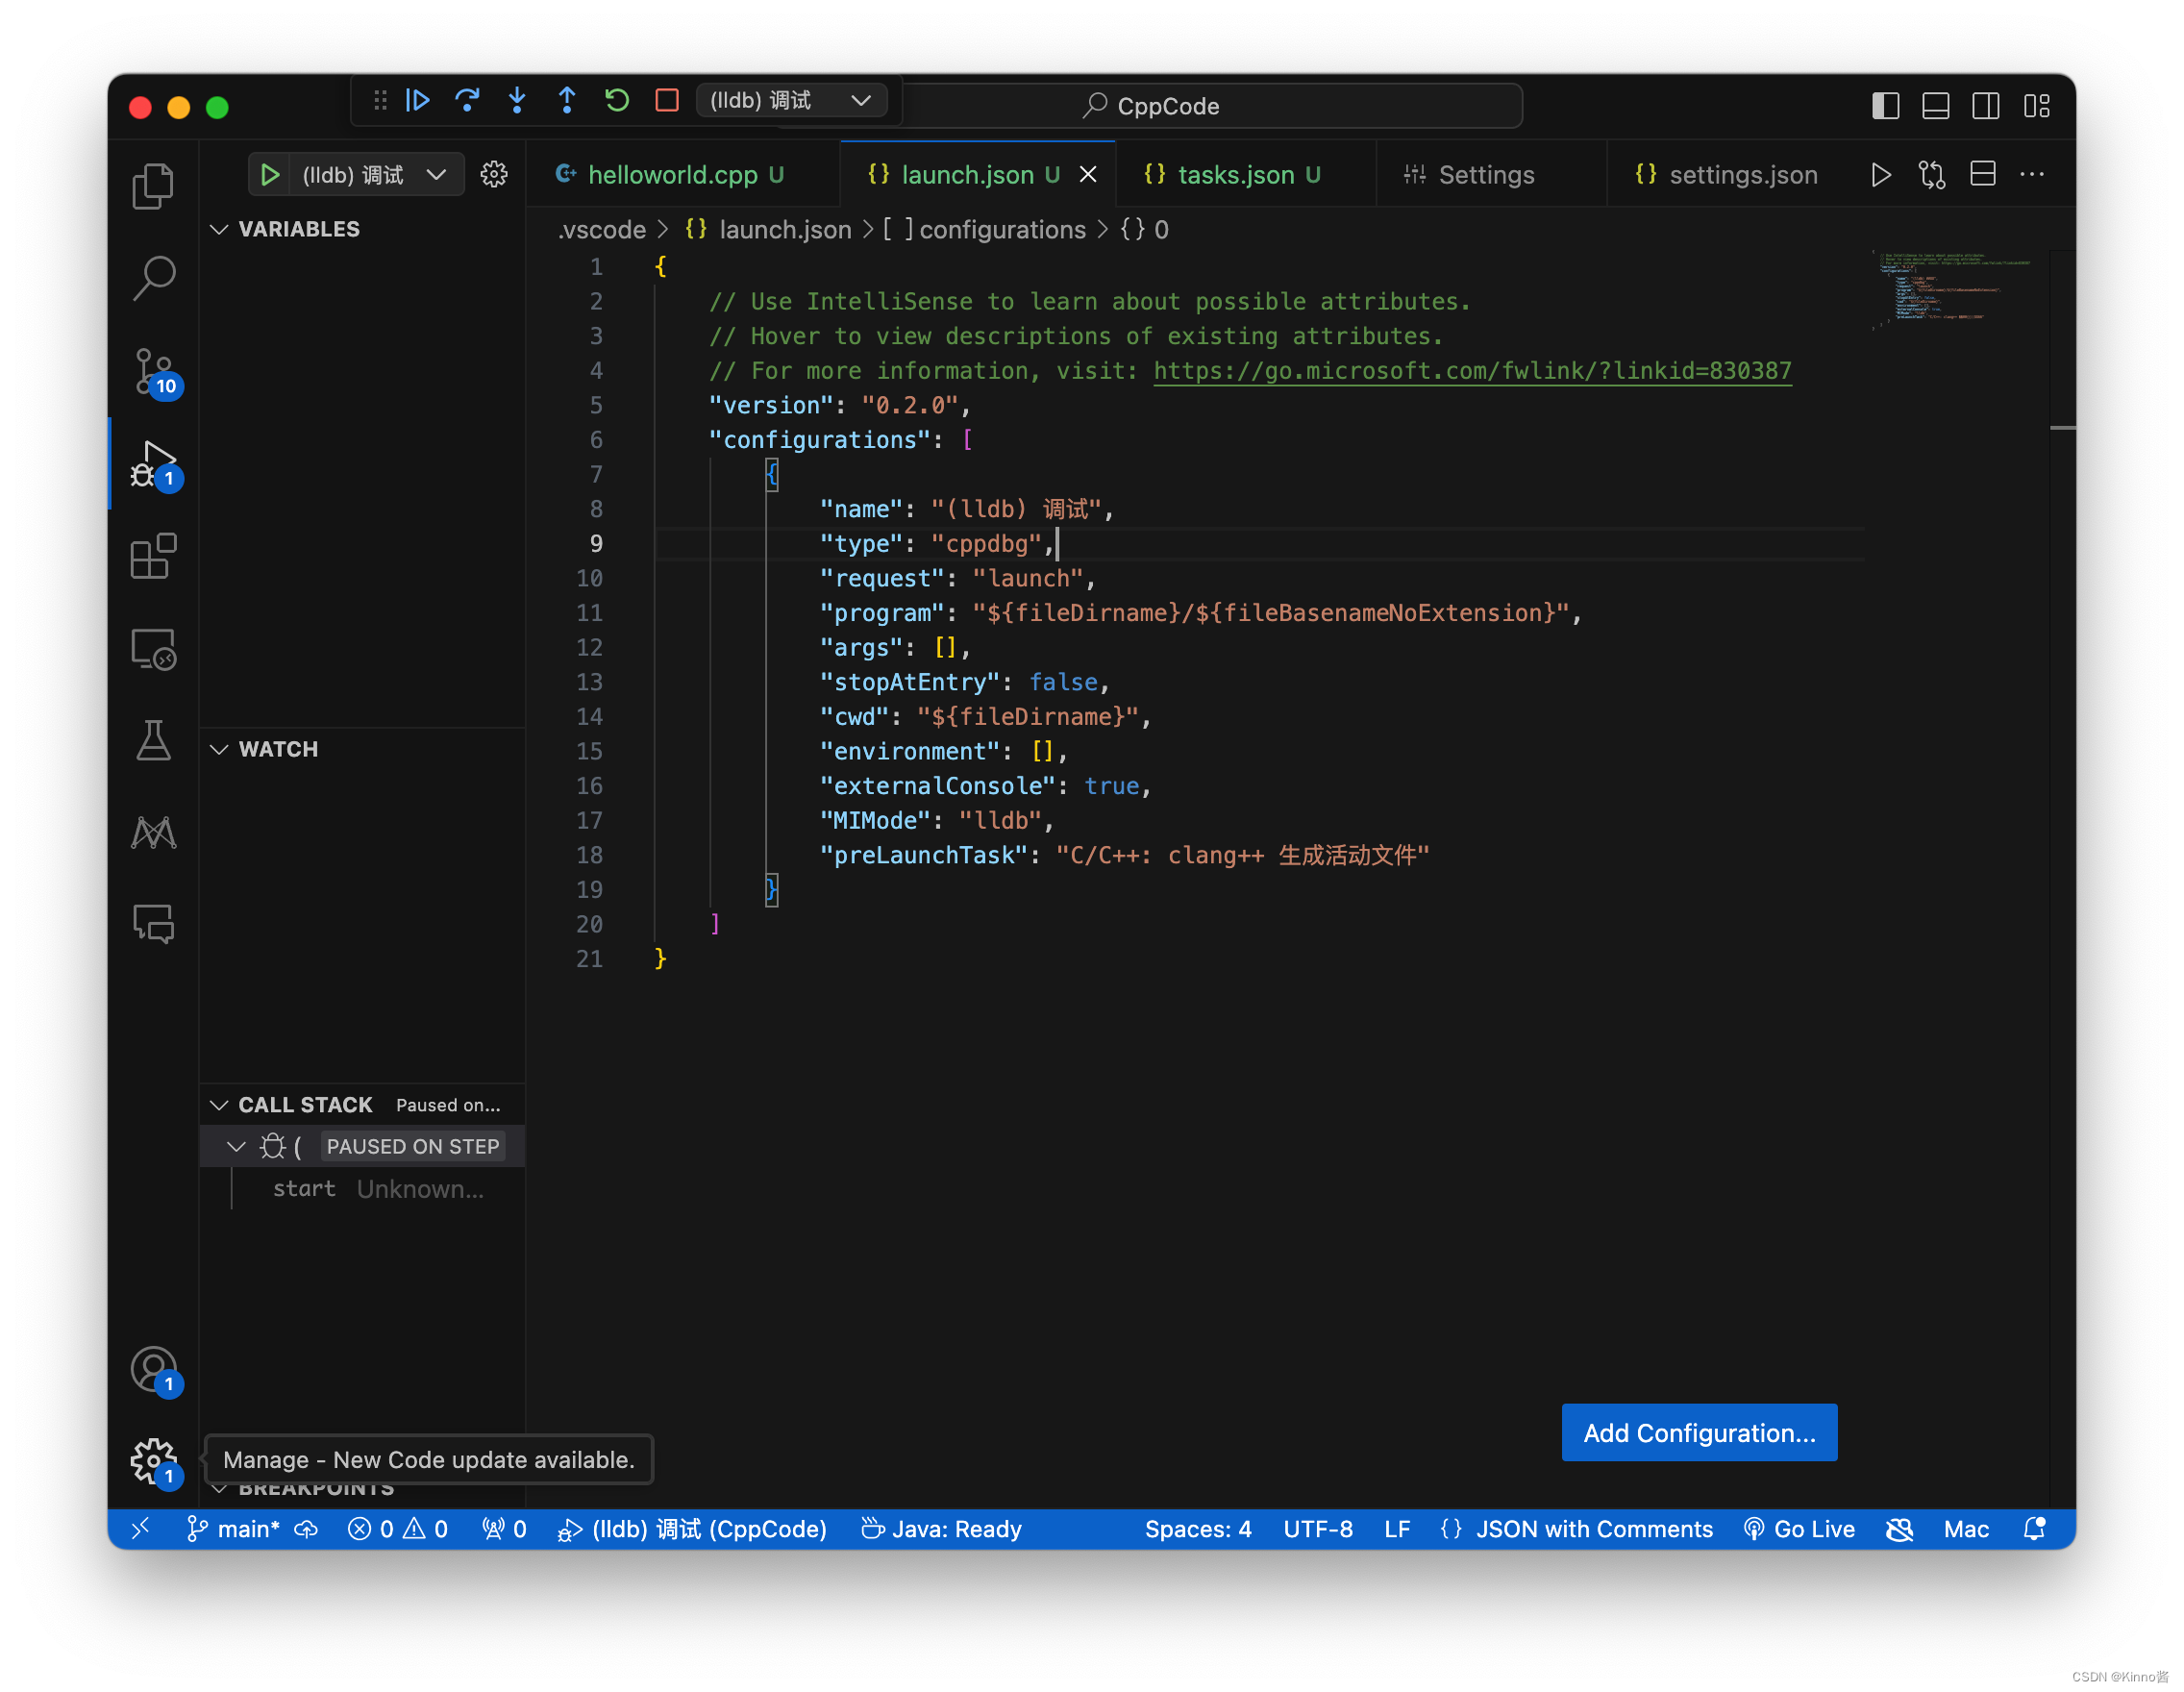Viewport: 2184px width, 1692px height.
Task: Toggle the secondary side bar button
Action: (x=1985, y=106)
